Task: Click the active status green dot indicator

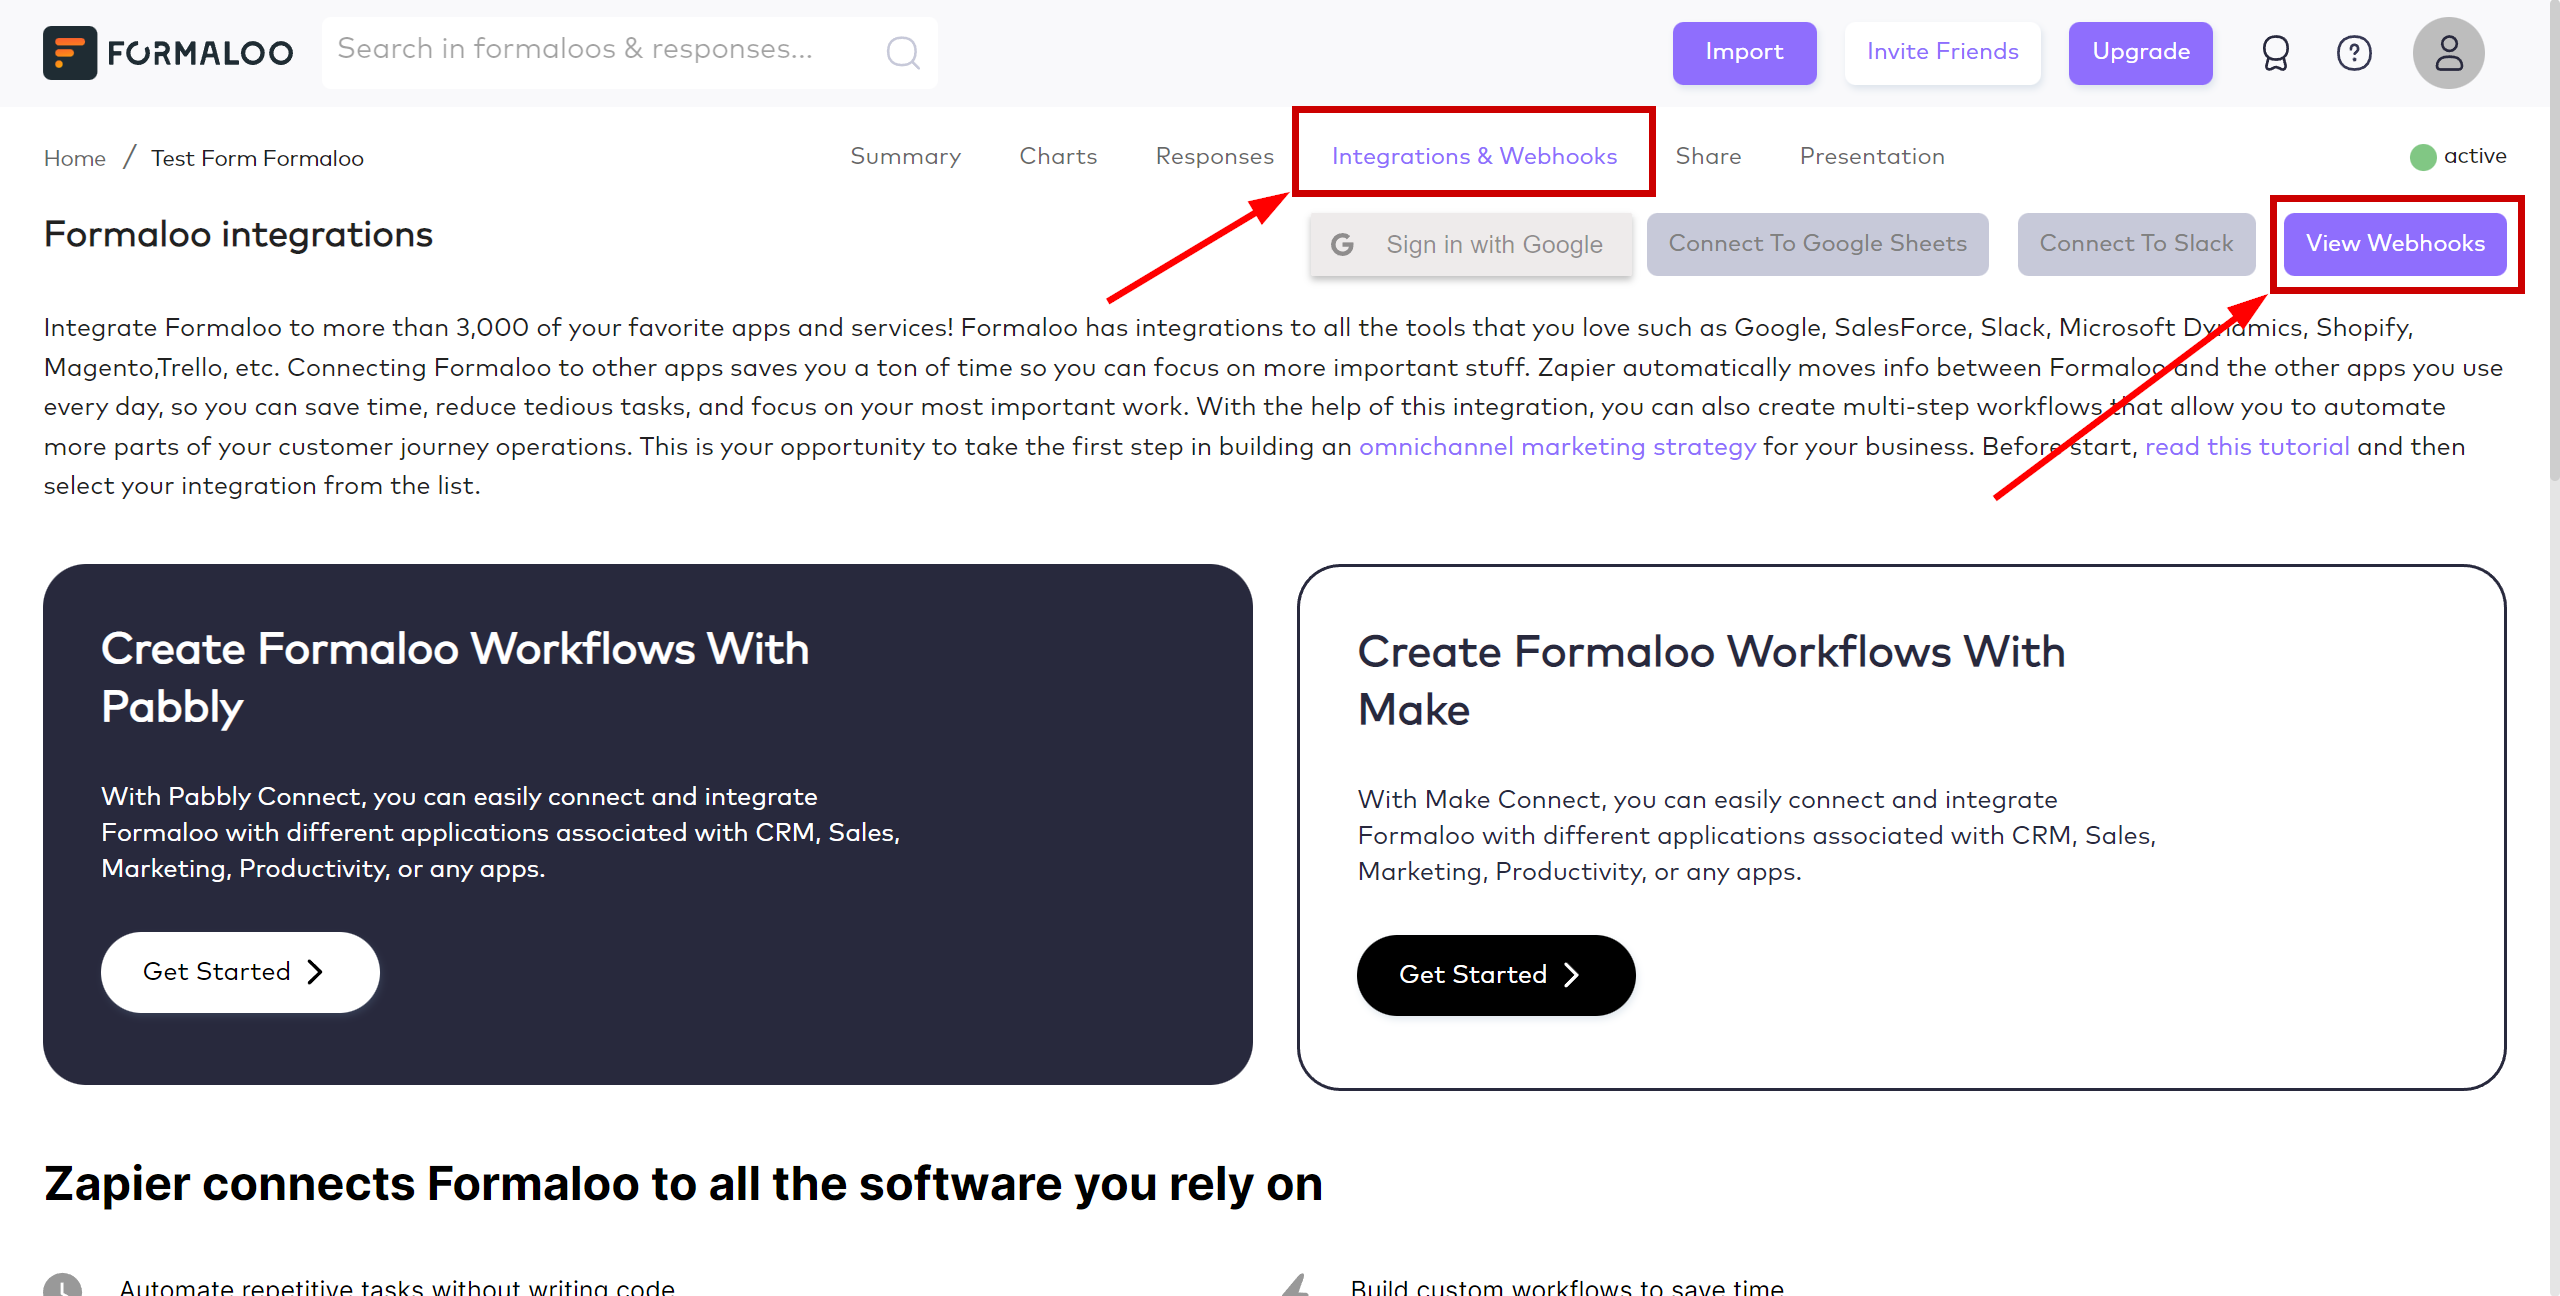Action: (x=2421, y=155)
